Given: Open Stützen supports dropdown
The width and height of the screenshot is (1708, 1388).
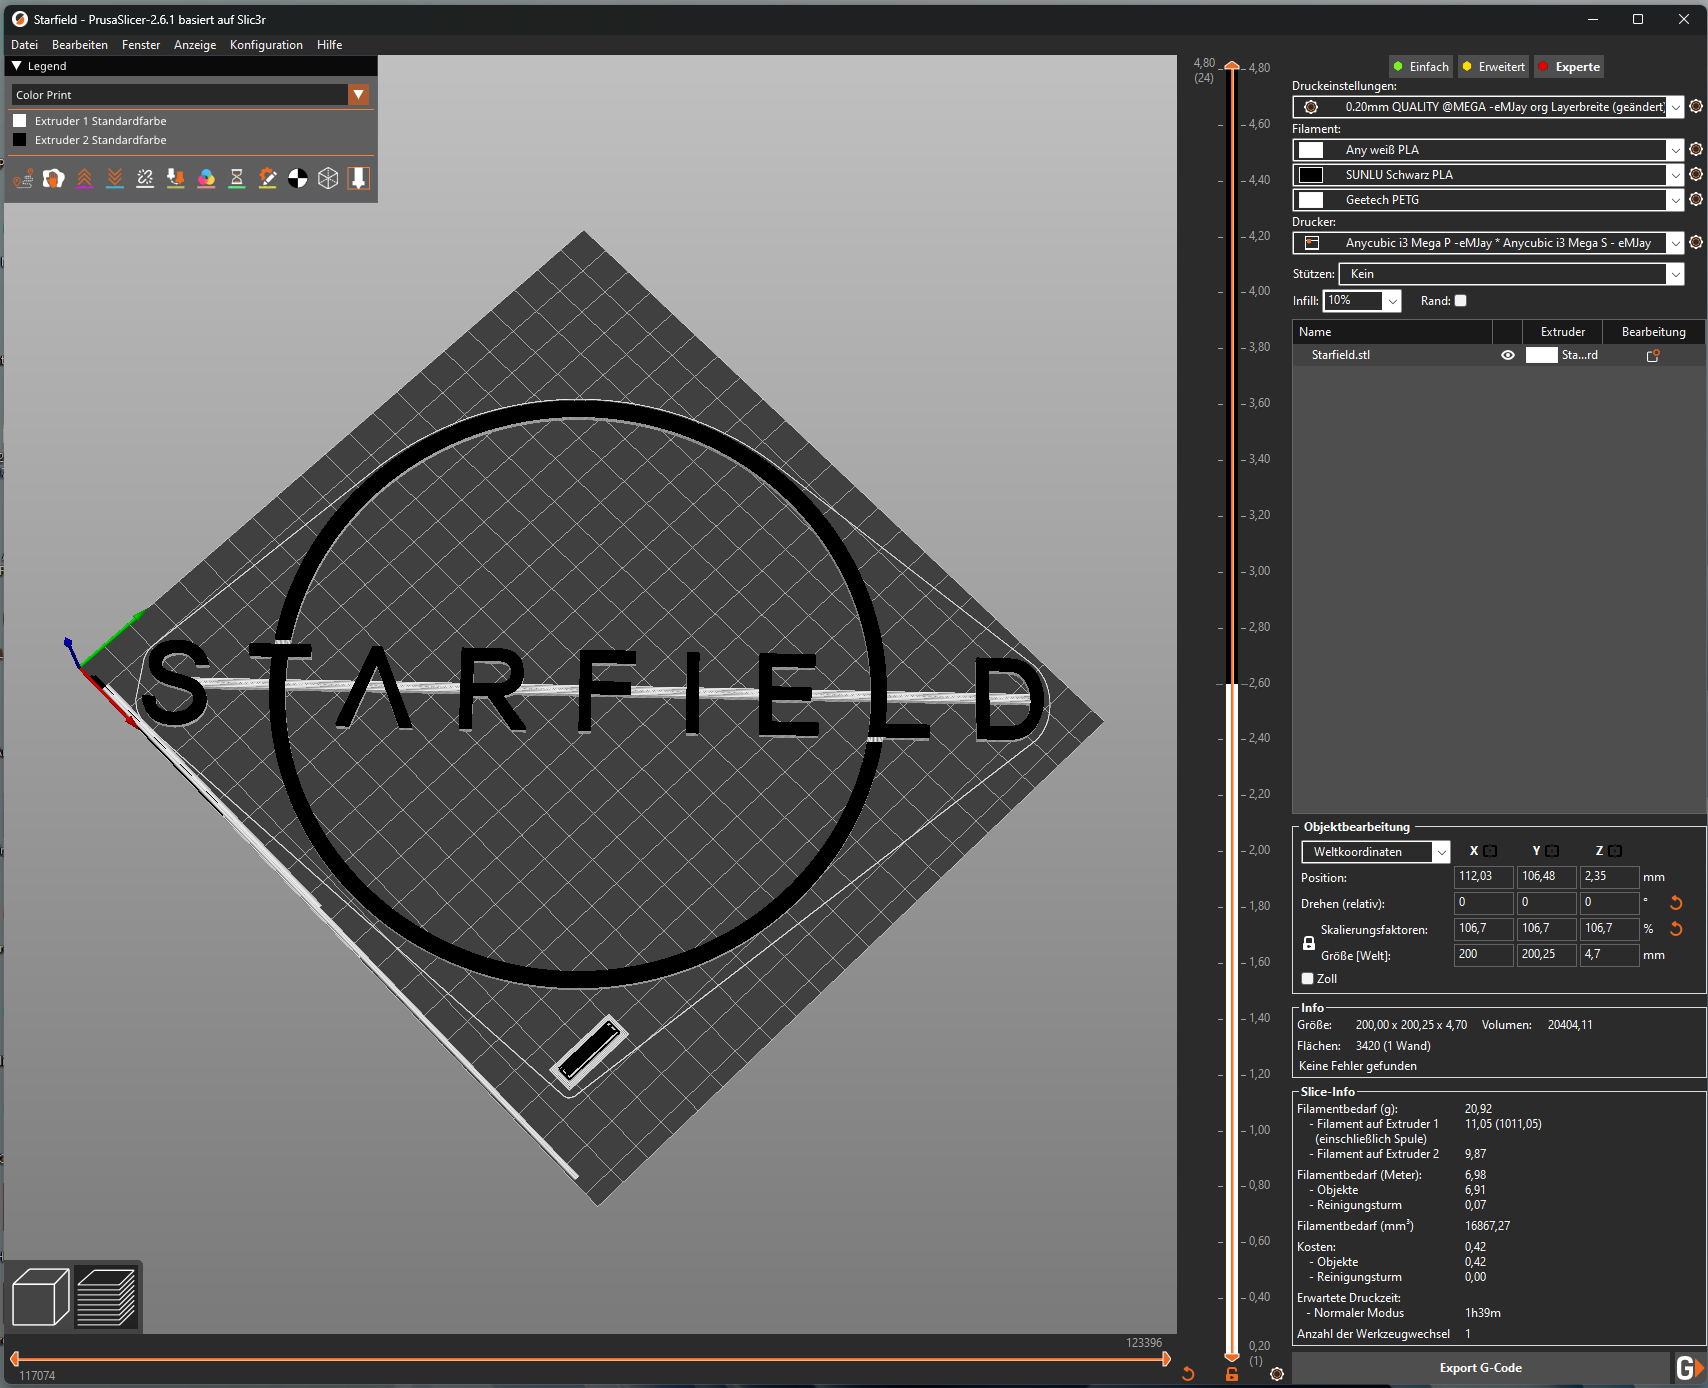Looking at the screenshot, I should point(1675,274).
